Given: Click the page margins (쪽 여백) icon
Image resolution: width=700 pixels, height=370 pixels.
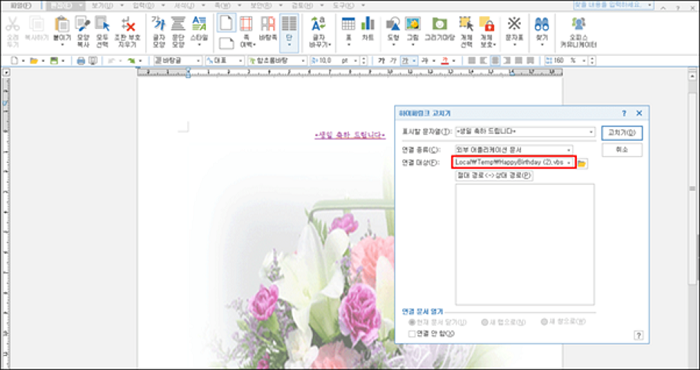Looking at the screenshot, I should [x=246, y=24].
